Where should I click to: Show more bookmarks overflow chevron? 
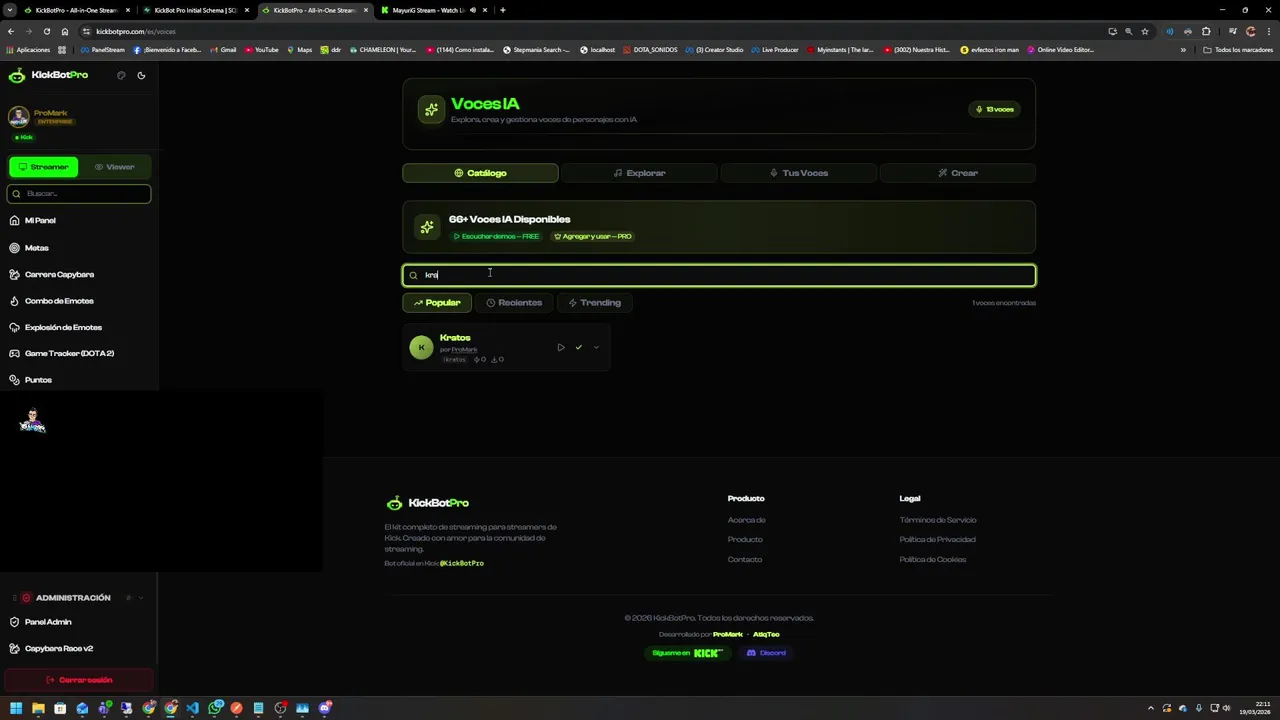[1183, 50]
